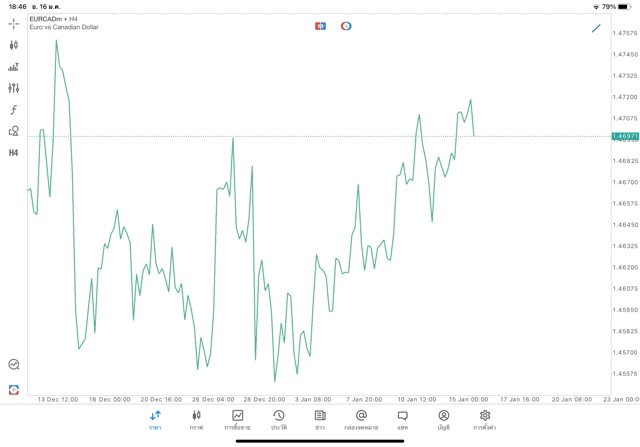Open the การตั้งค่า settings tab
Viewport: 640px width, 447px height.
[485, 420]
